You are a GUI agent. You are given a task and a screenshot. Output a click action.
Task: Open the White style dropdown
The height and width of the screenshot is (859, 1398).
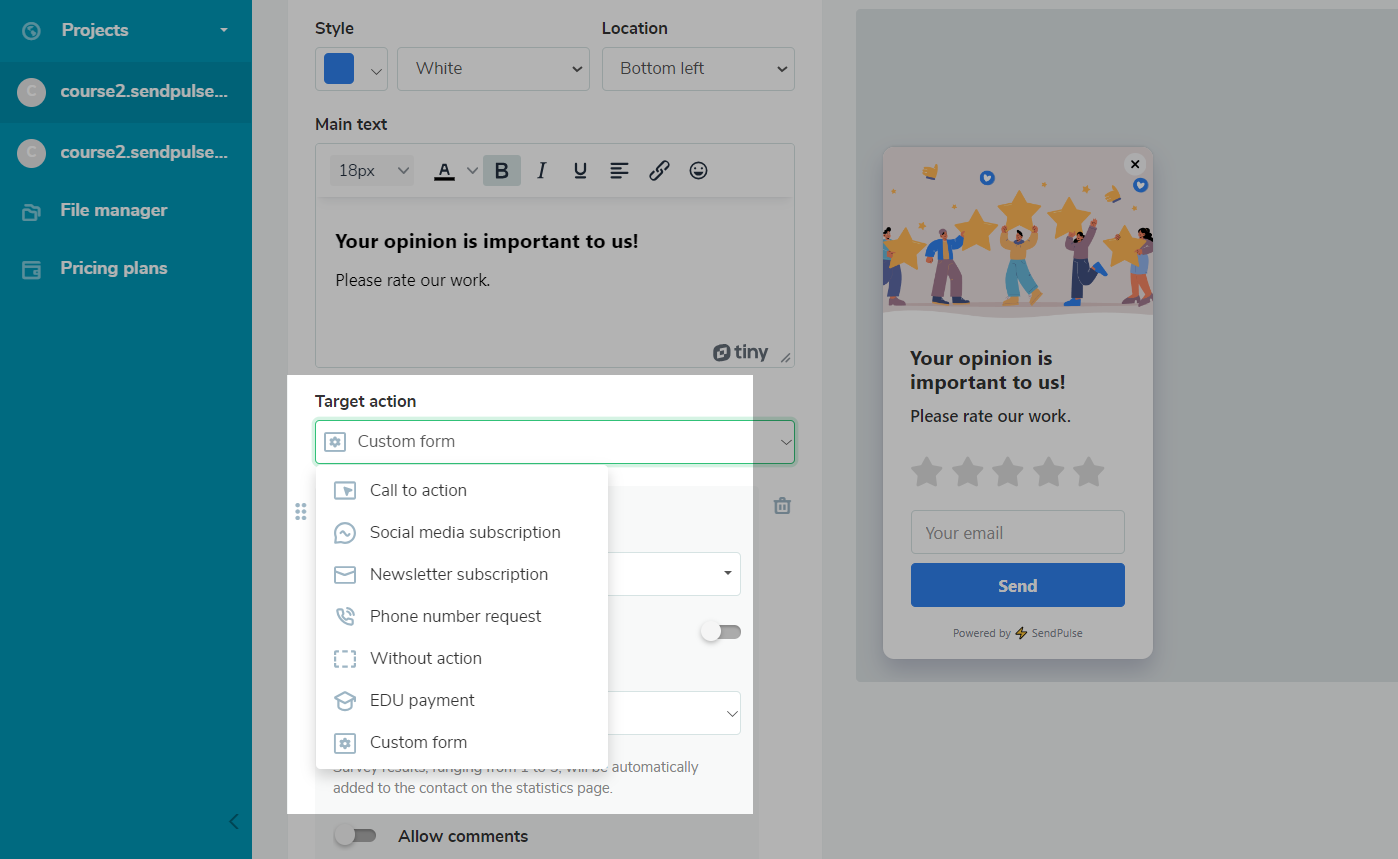(x=493, y=68)
